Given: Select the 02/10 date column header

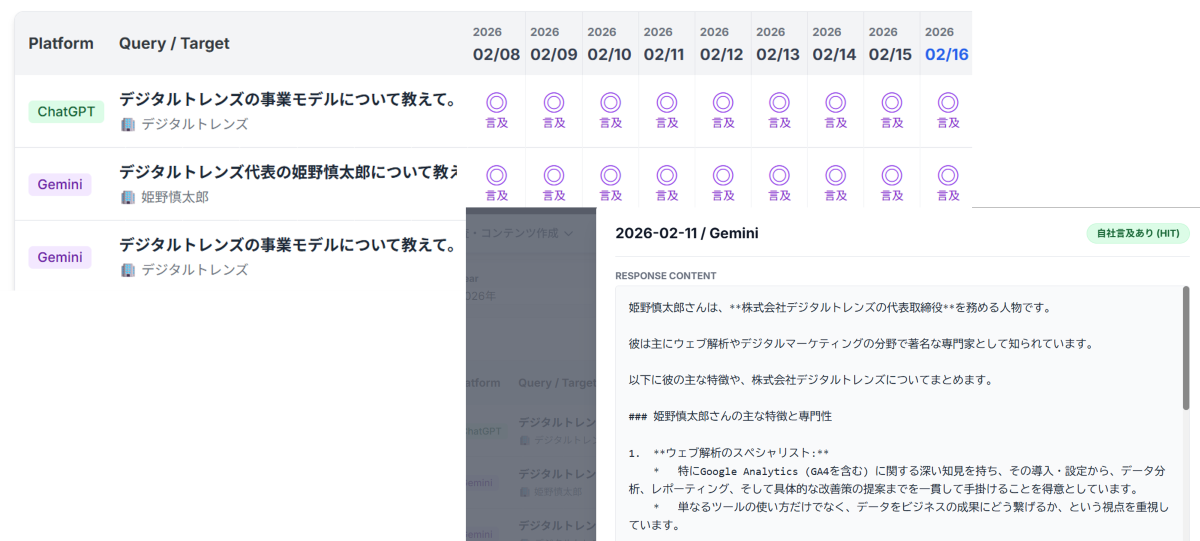Looking at the screenshot, I should (610, 45).
